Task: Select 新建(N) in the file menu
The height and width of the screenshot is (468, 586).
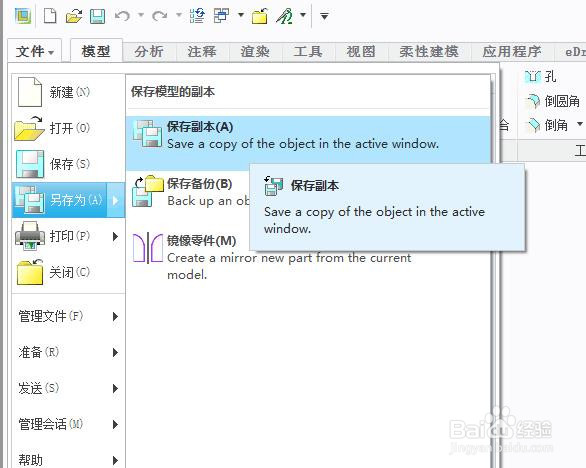Action: (x=68, y=92)
